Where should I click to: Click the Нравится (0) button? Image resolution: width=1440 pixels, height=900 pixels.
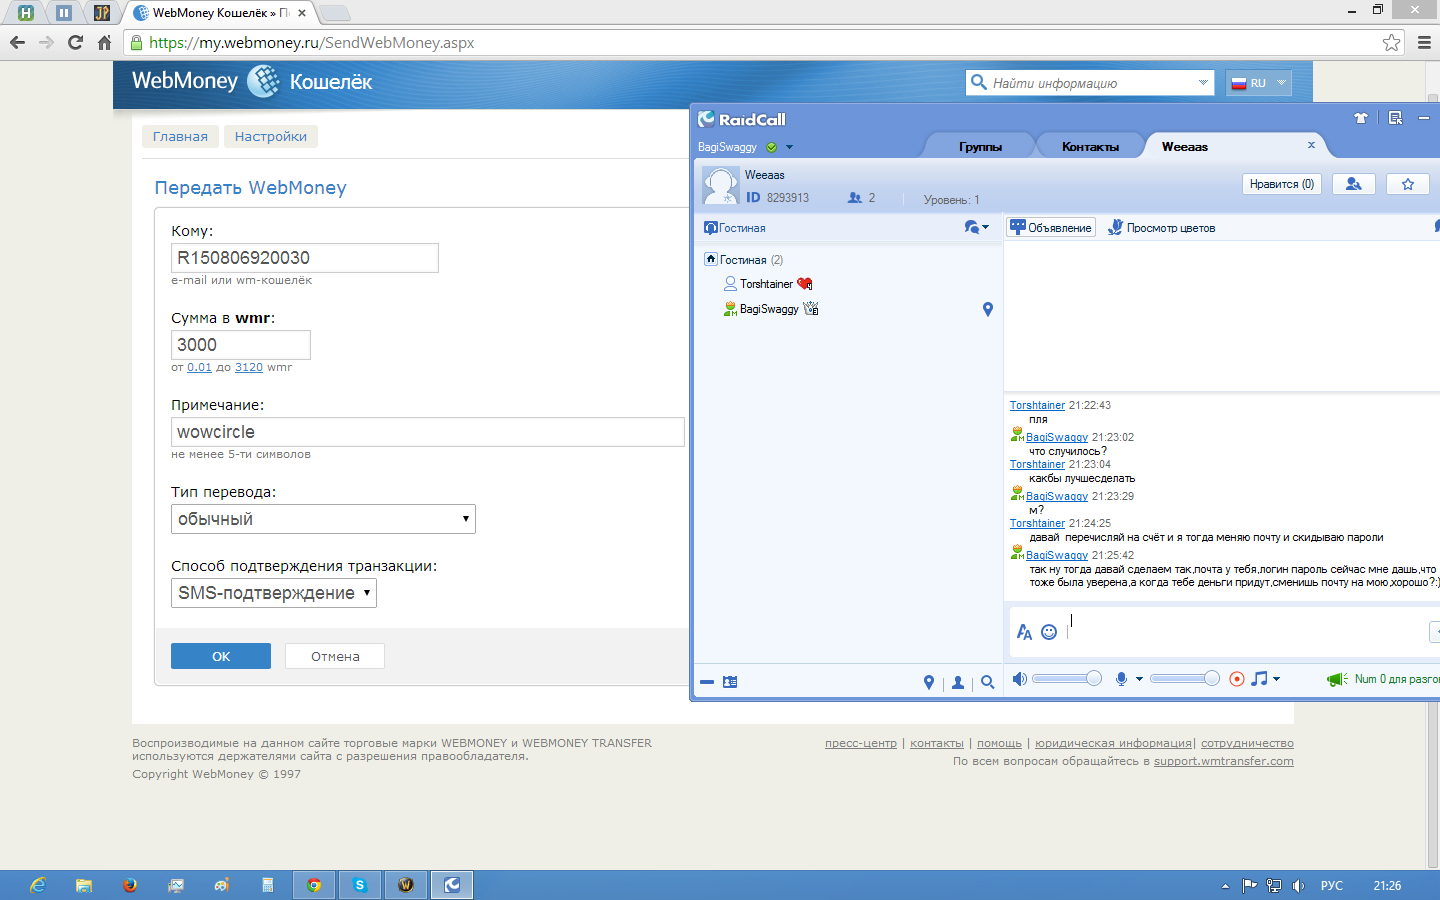1282,184
